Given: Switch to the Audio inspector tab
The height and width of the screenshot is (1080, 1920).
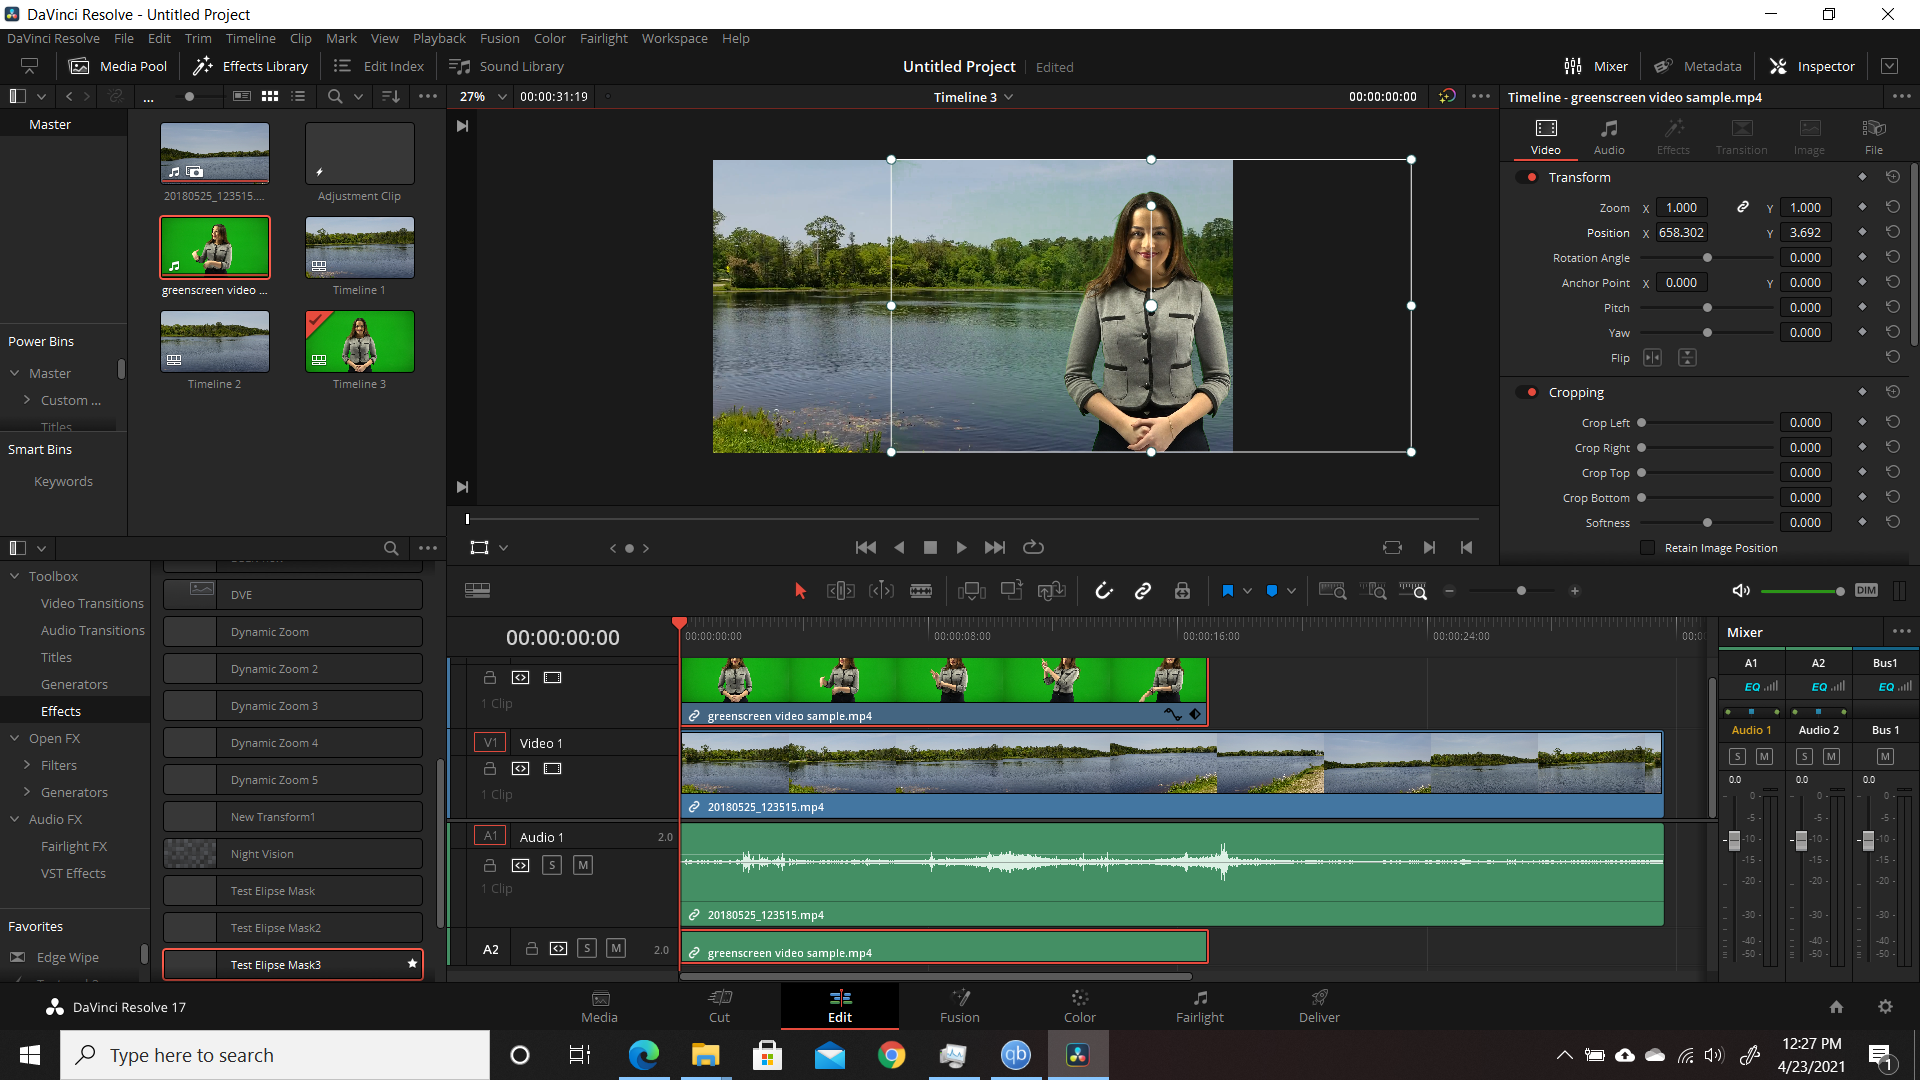Looking at the screenshot, I should pos(1609,137).
